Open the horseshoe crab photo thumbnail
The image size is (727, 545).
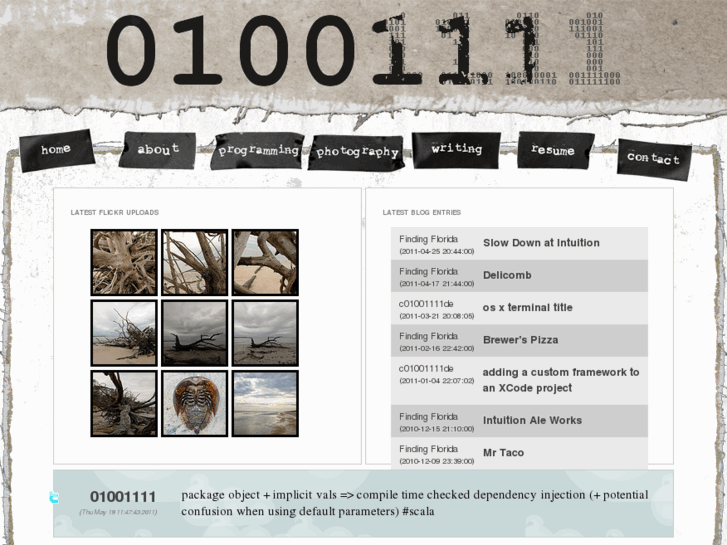pos(195,404)
